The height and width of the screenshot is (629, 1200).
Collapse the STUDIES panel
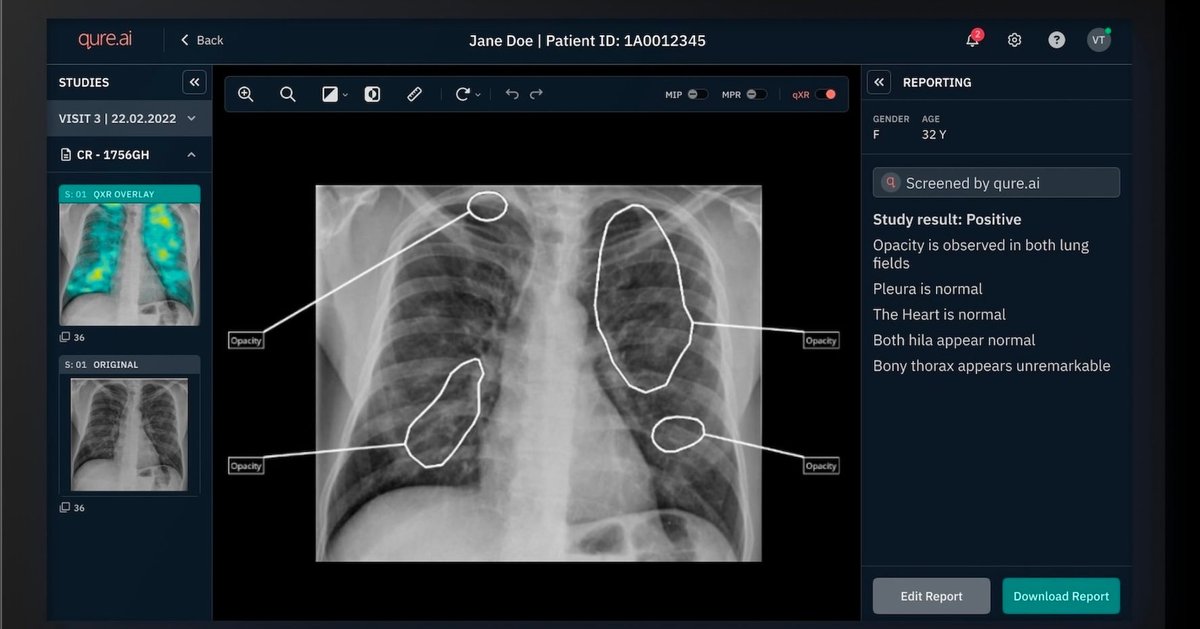[x=194, y=82]
